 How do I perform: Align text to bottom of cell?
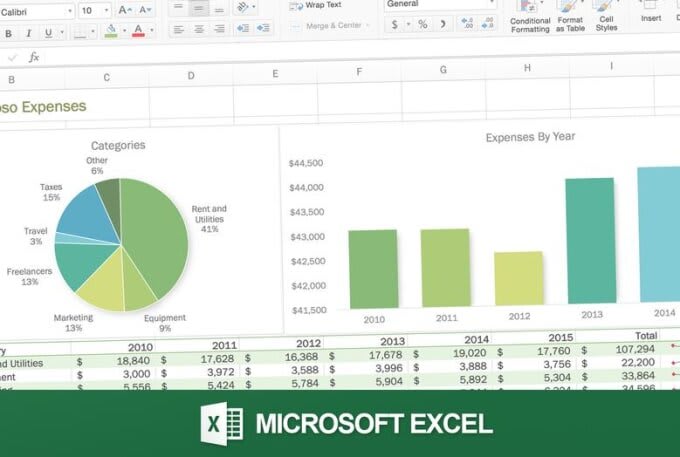(x=219, y=9)
